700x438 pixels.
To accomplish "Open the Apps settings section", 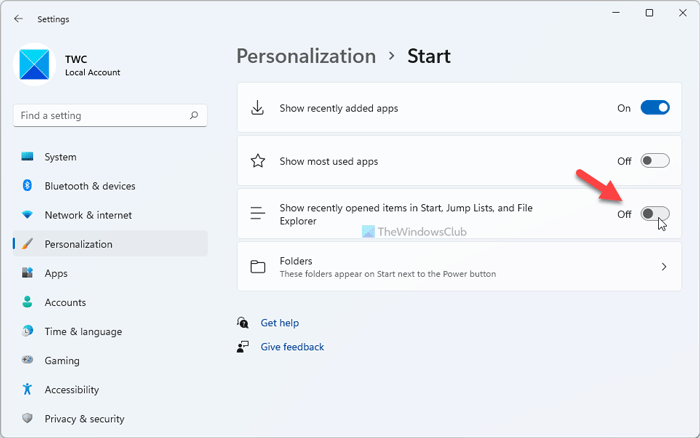I will pos(56,273).
